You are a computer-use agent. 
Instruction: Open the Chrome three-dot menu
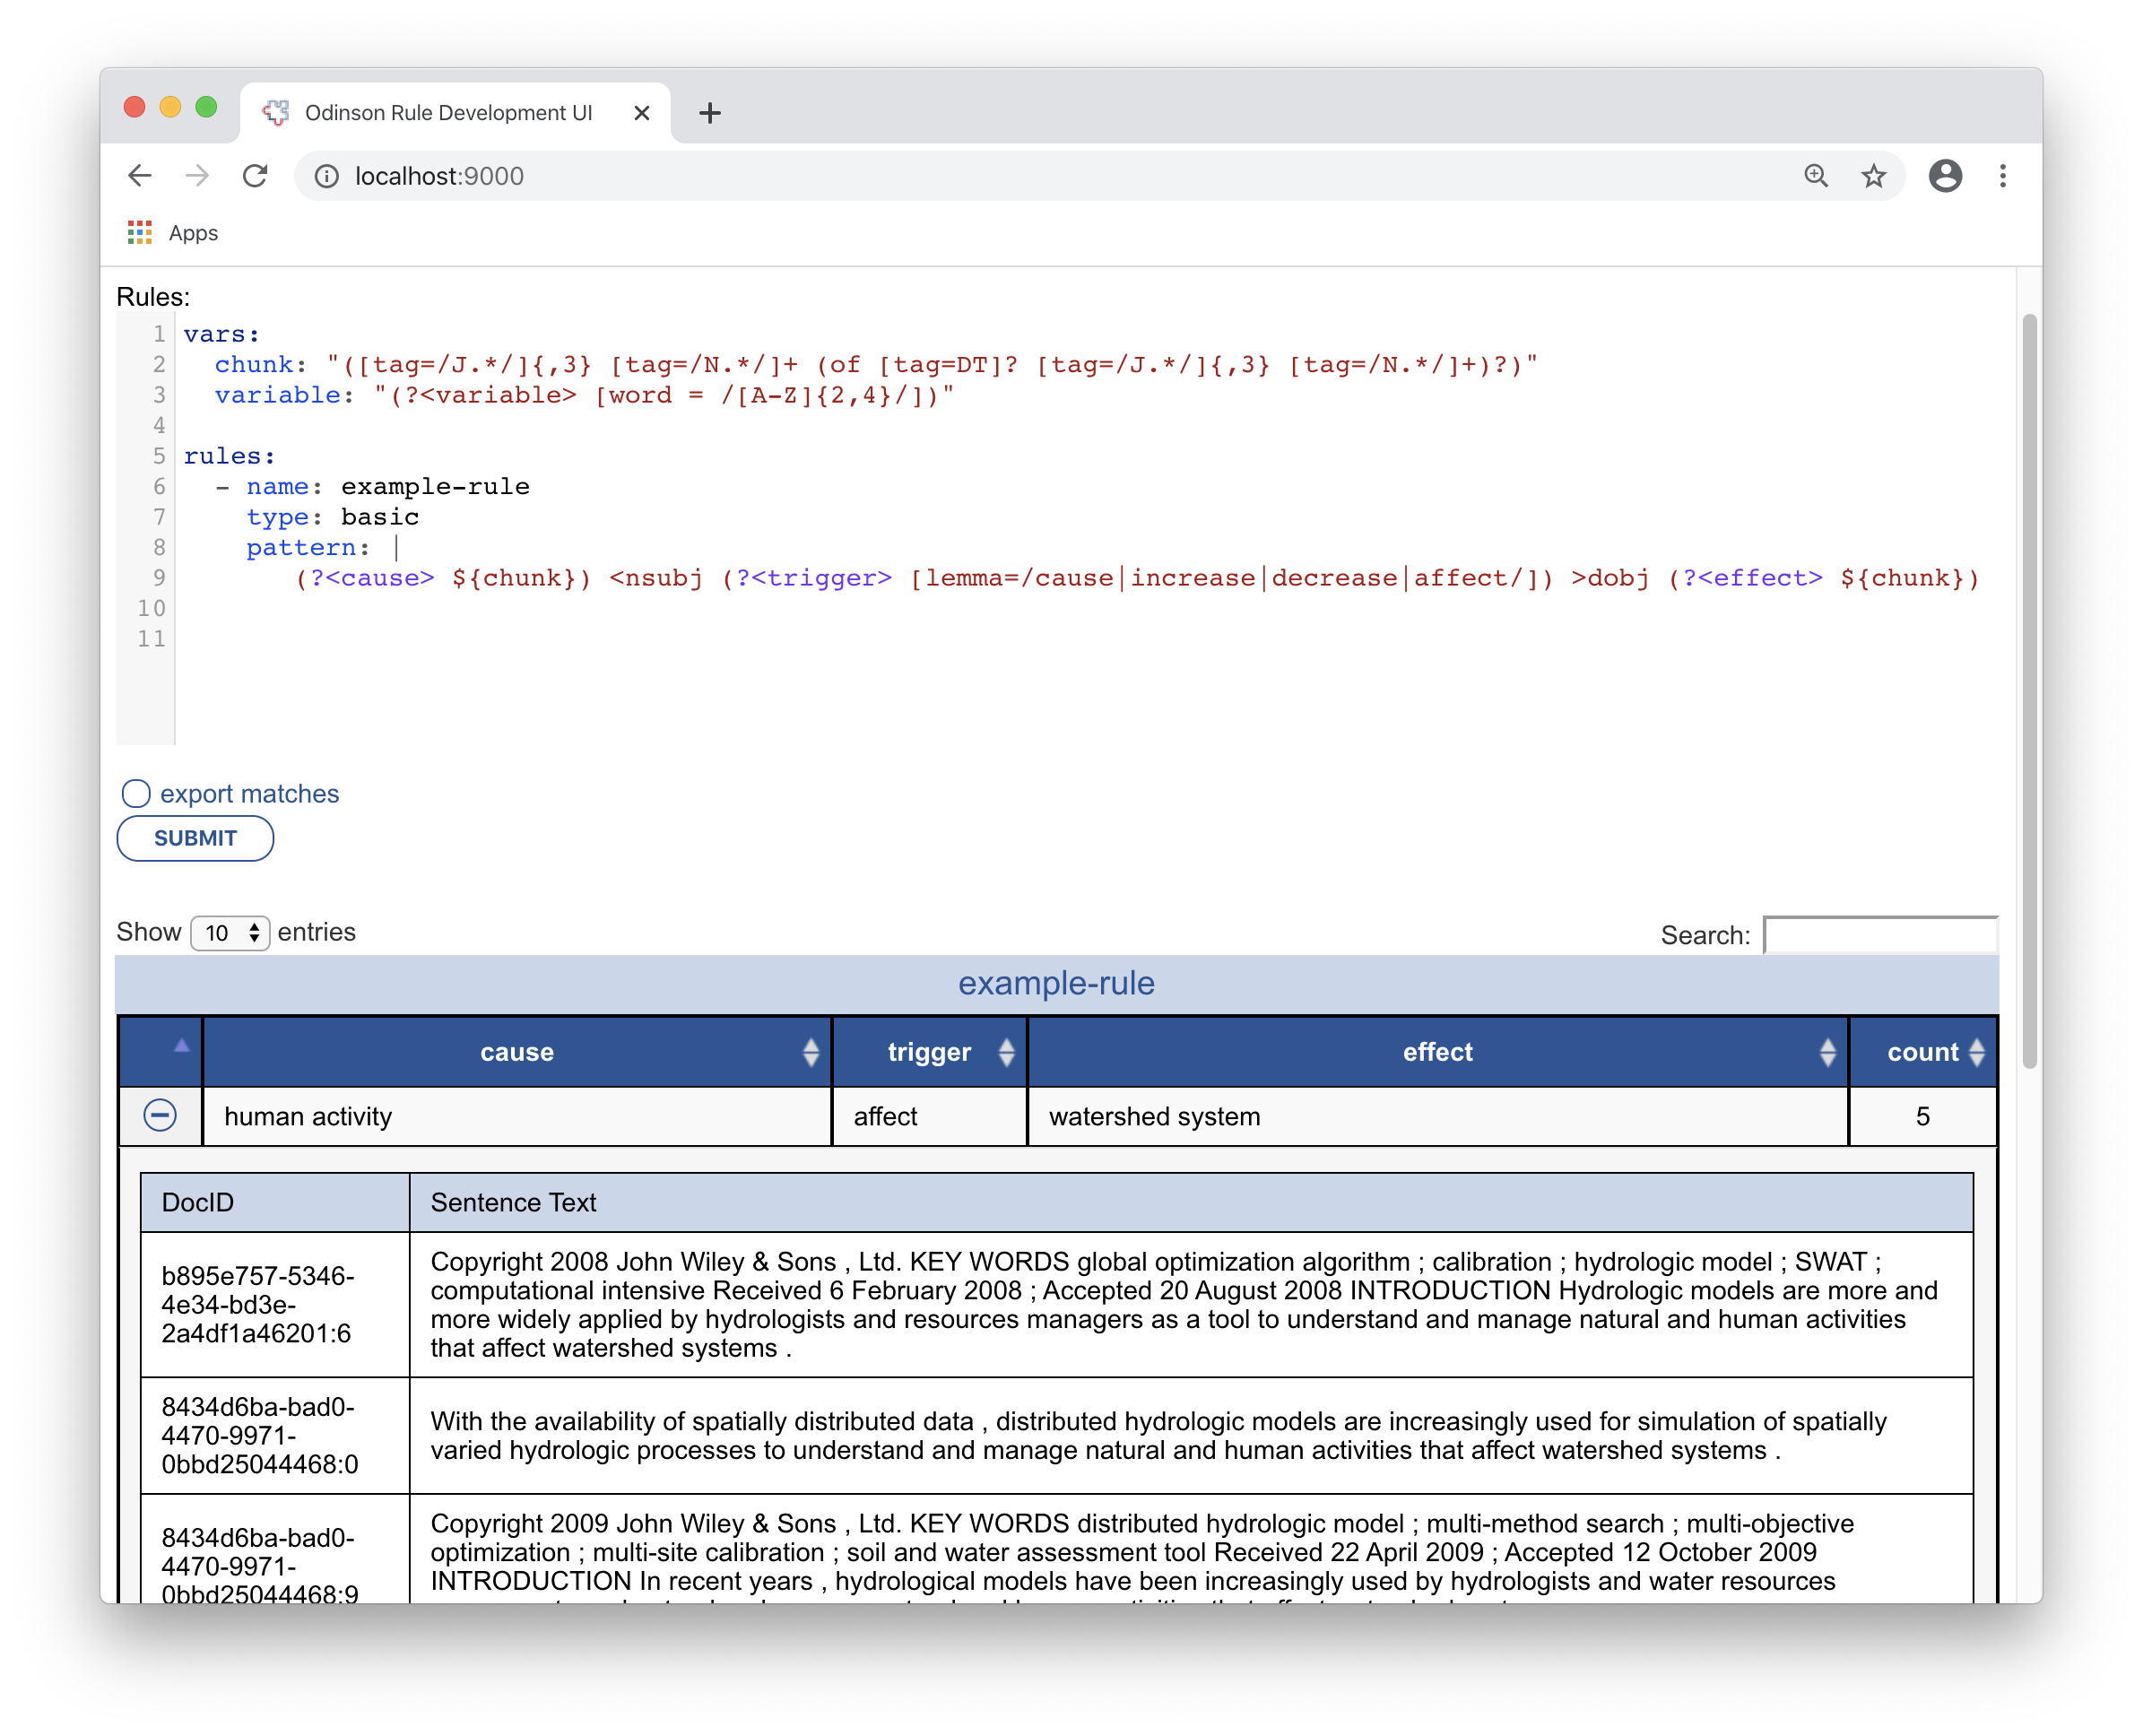click(x=2002, y=176)
